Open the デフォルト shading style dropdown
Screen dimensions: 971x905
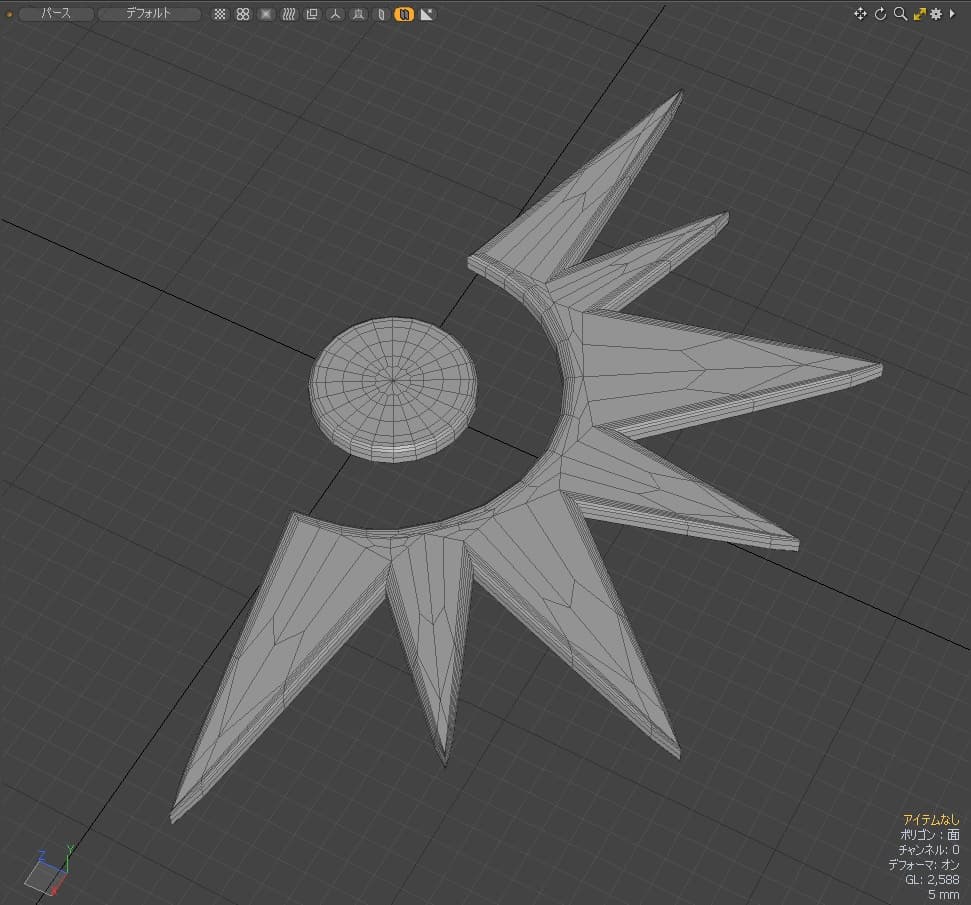click(x=149, y=14)
